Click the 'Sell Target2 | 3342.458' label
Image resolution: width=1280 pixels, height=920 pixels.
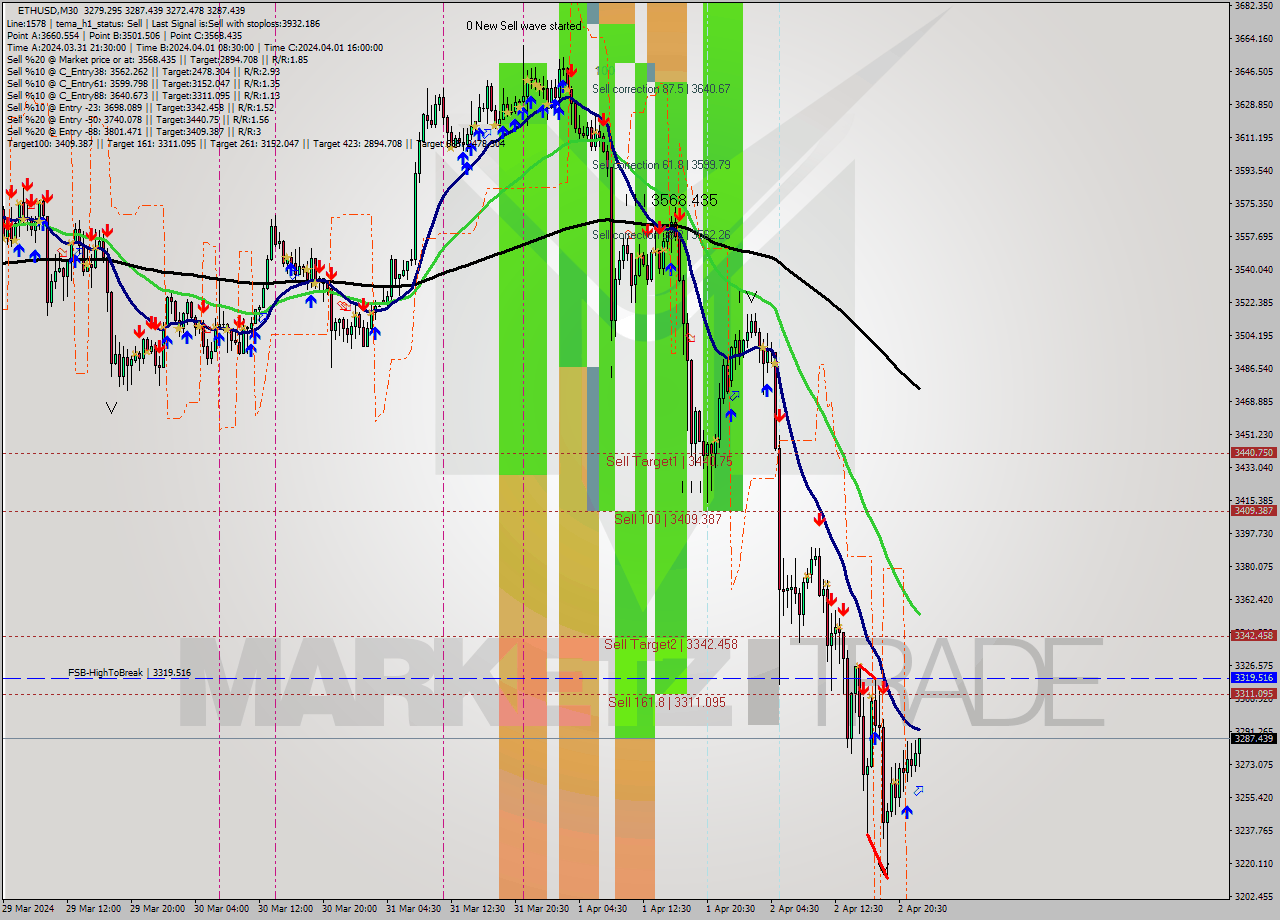point(670,644)
